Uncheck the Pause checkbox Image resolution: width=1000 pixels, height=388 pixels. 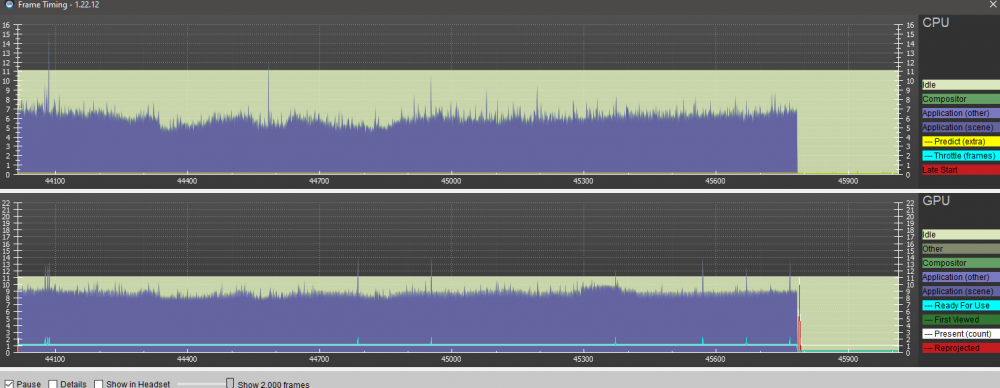(8, 384)
